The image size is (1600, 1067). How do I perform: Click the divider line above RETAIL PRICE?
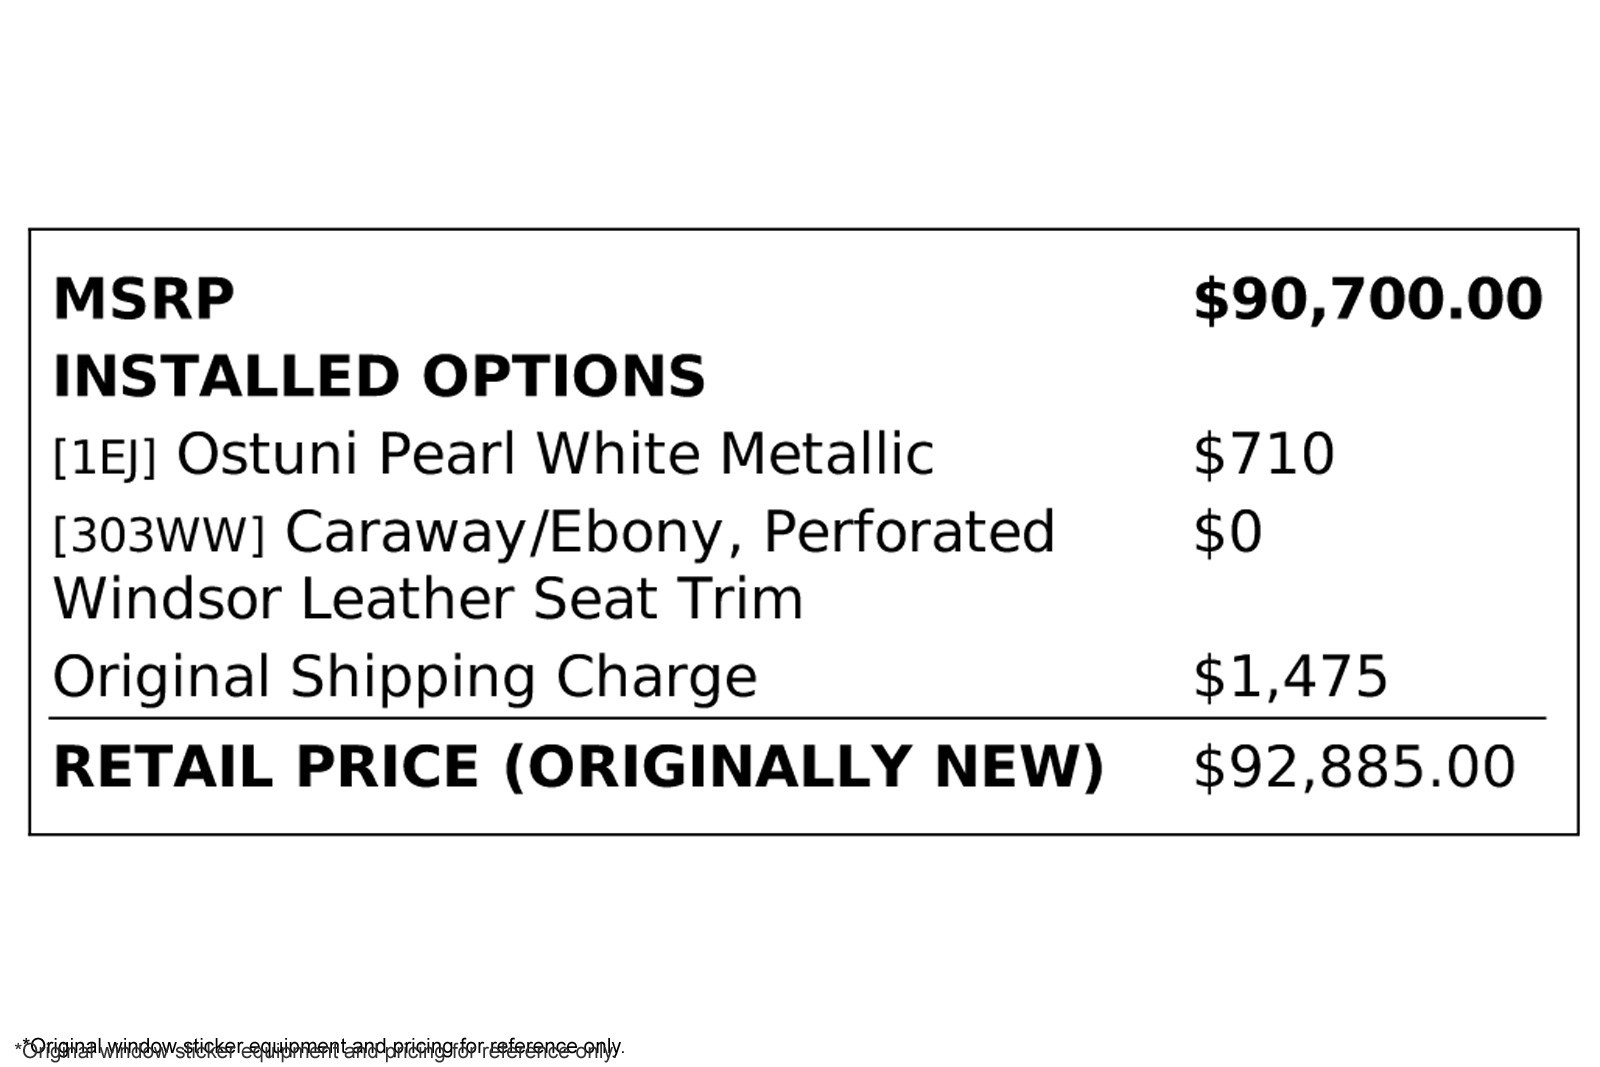click(797, 718)
